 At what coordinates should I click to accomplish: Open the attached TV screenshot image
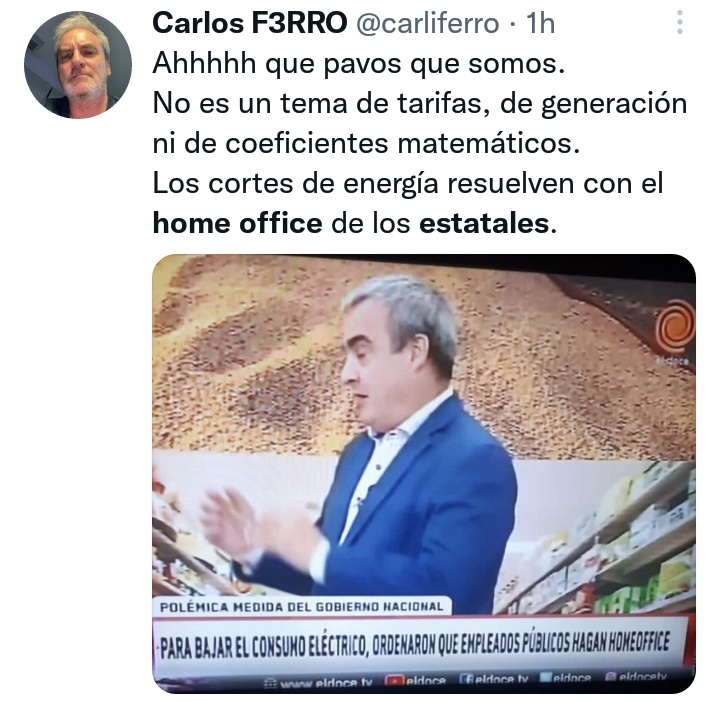(x=424, y=473)
